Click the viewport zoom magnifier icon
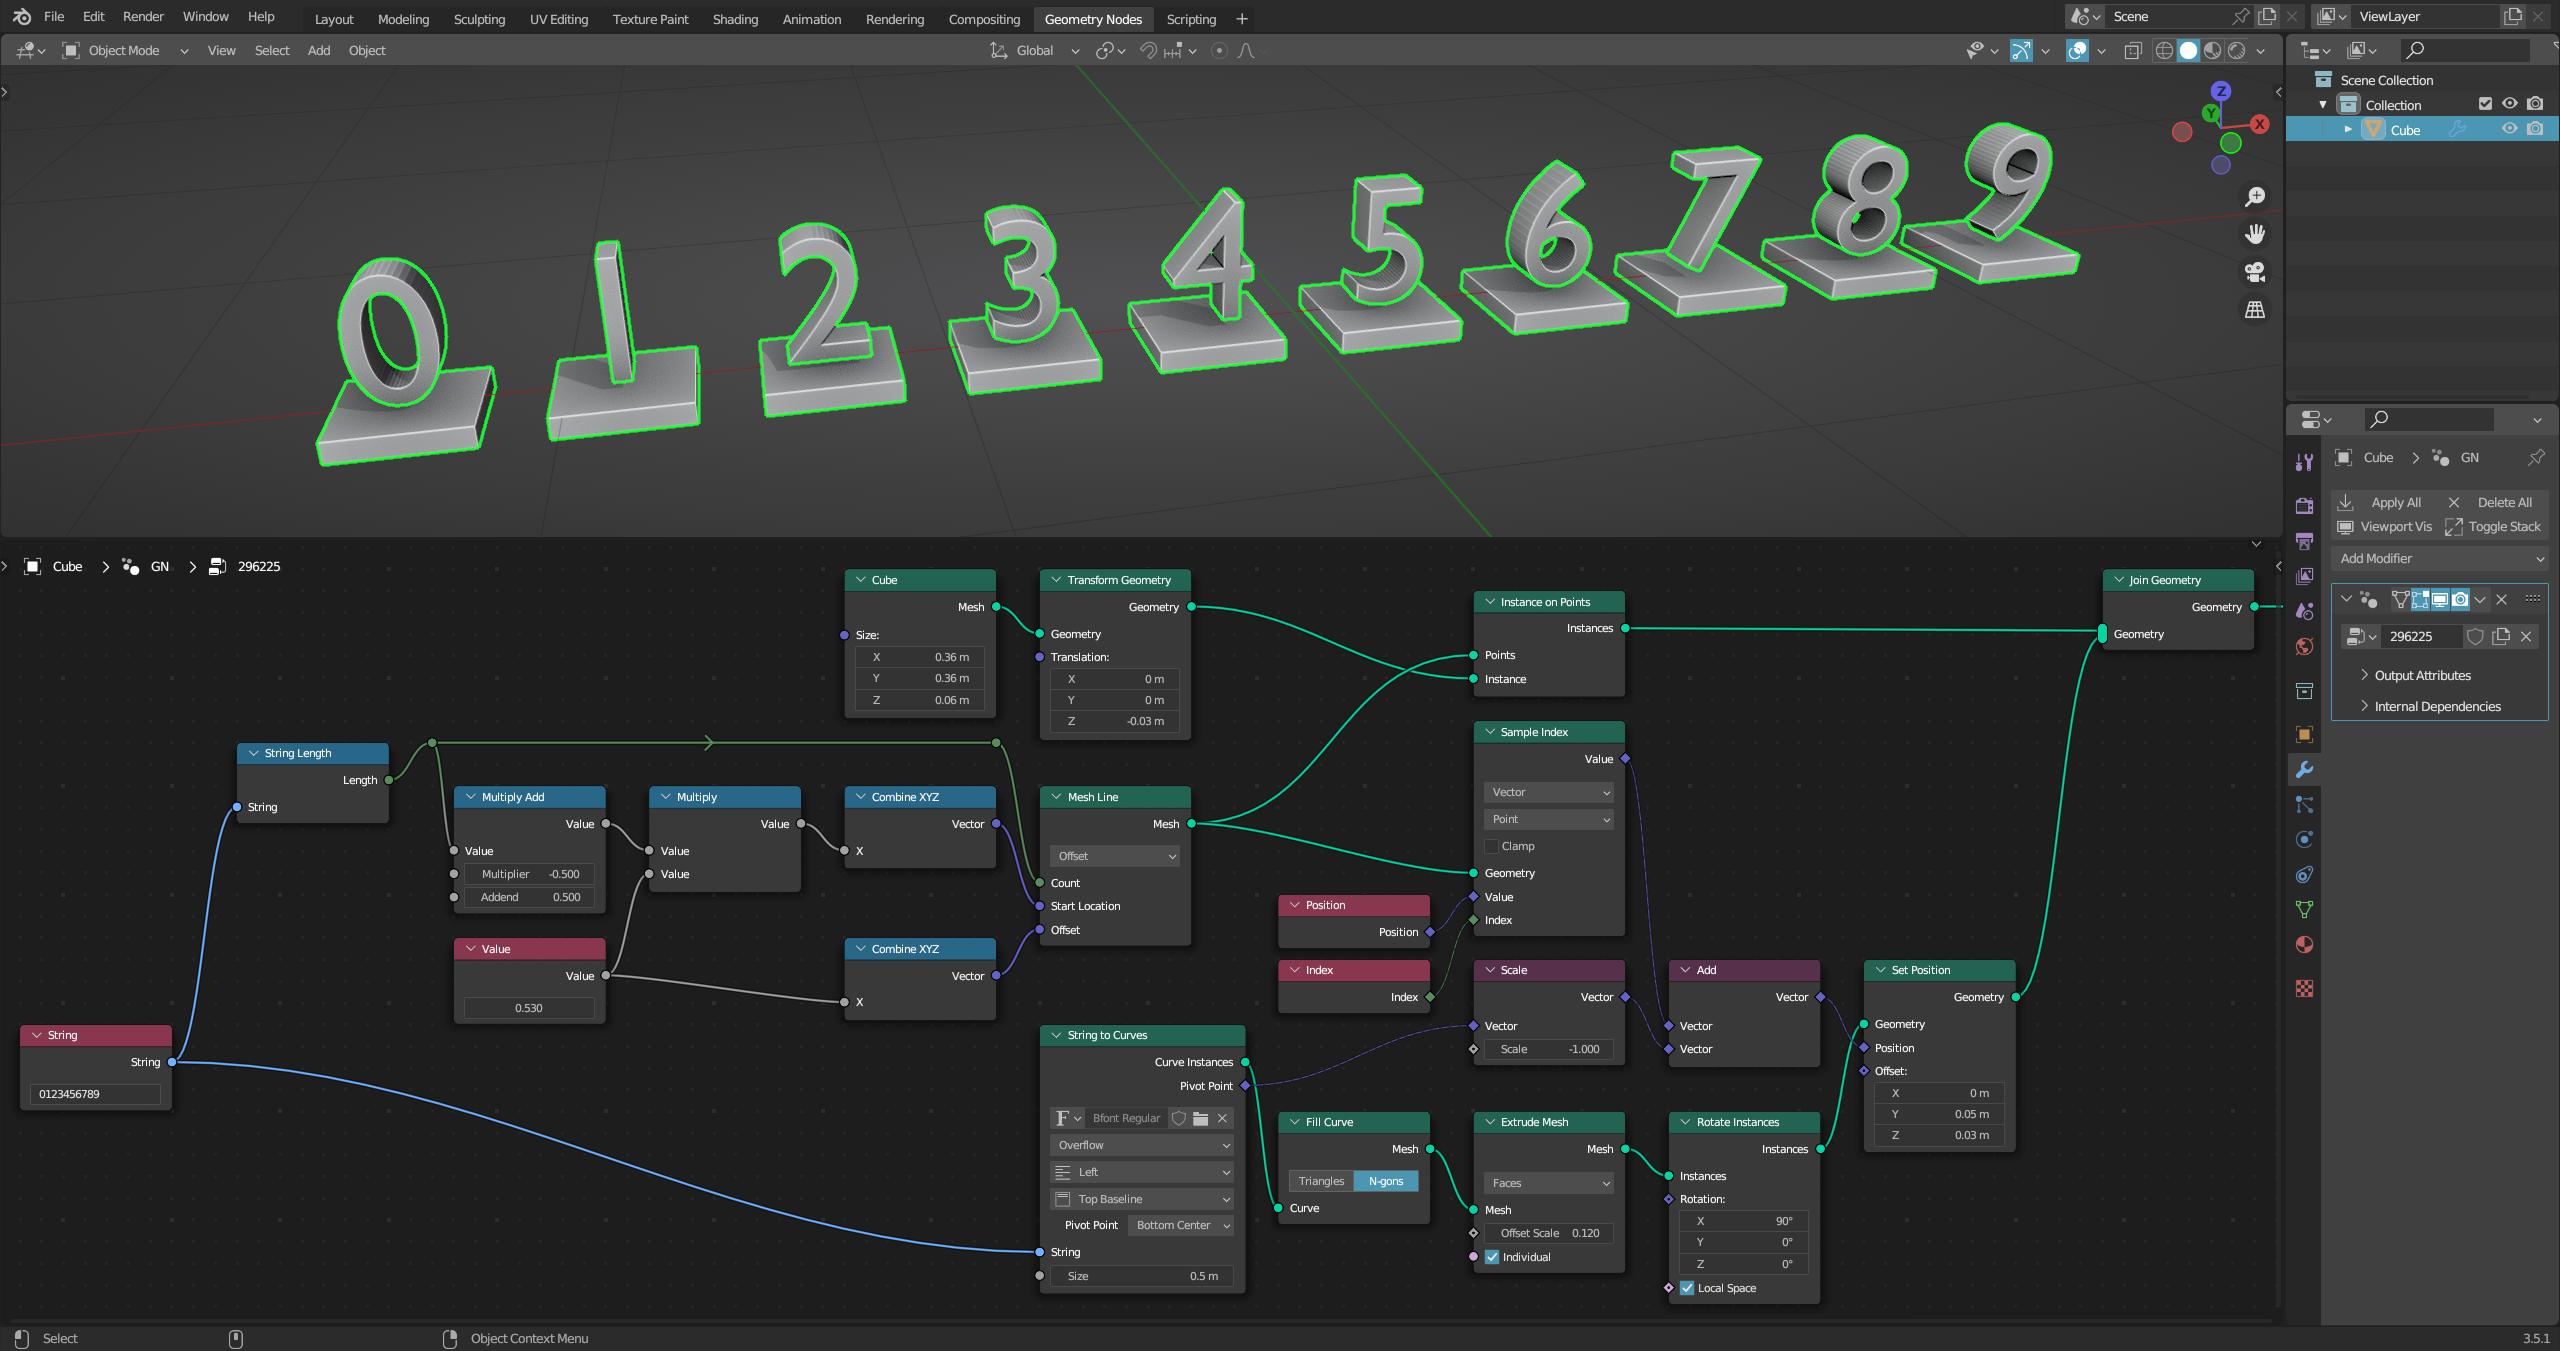The image size is (2560, 1351). [2255, 197]
